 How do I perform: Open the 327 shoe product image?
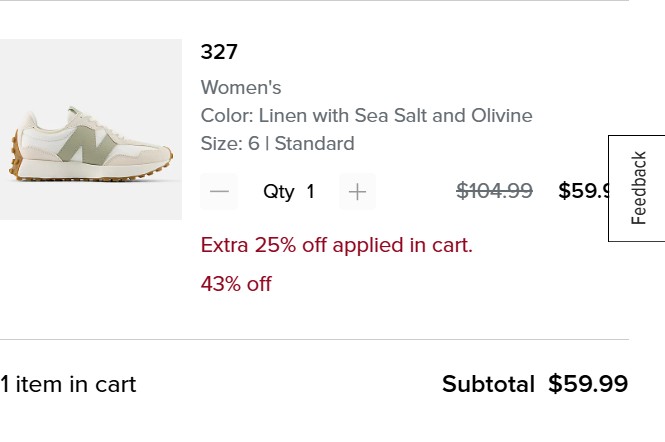(90, 129)
